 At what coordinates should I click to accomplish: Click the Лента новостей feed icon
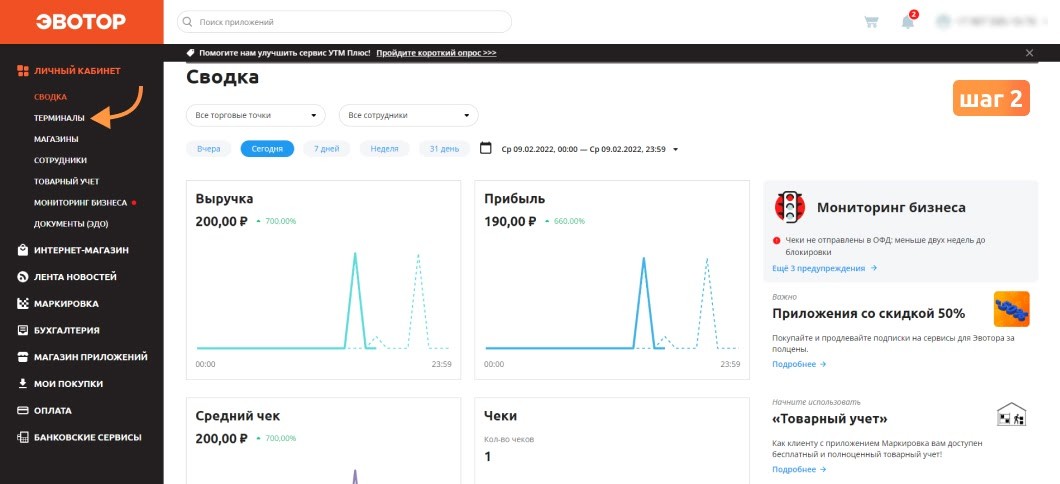click(x=22, y=276)
